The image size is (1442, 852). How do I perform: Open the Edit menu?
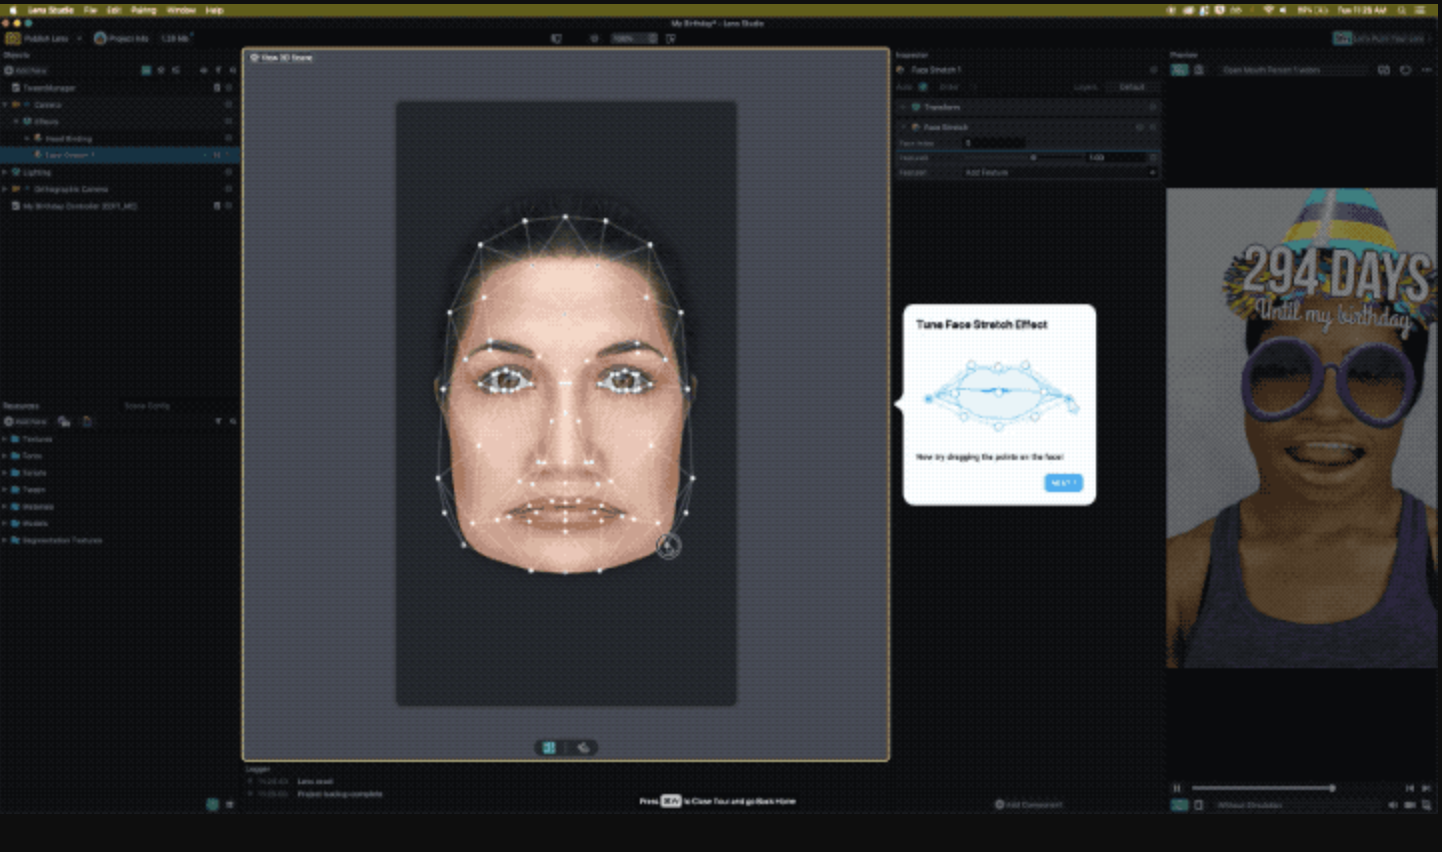(114, 10)
